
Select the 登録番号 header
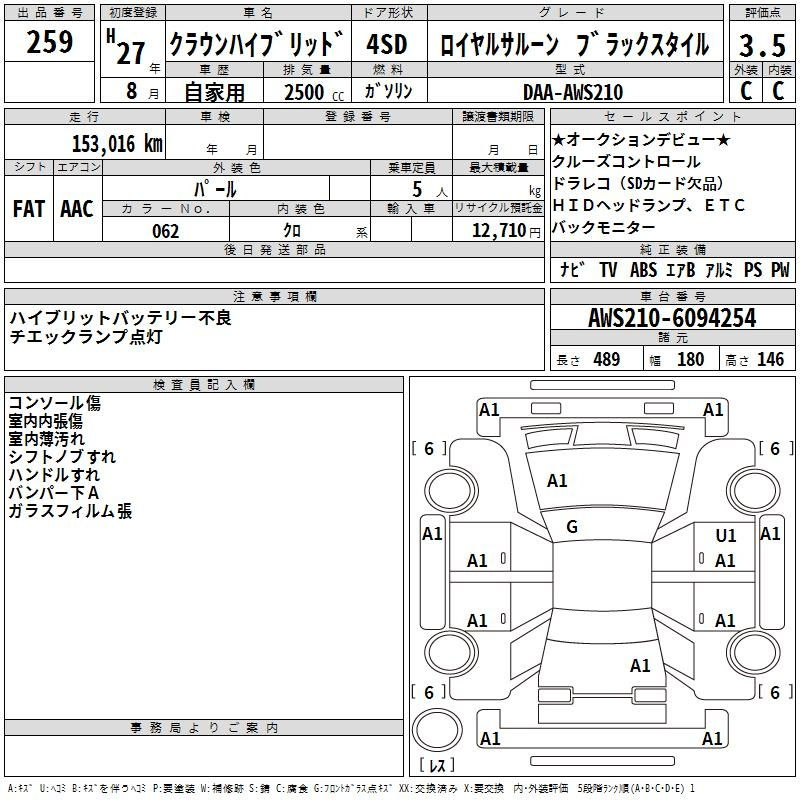358,117
